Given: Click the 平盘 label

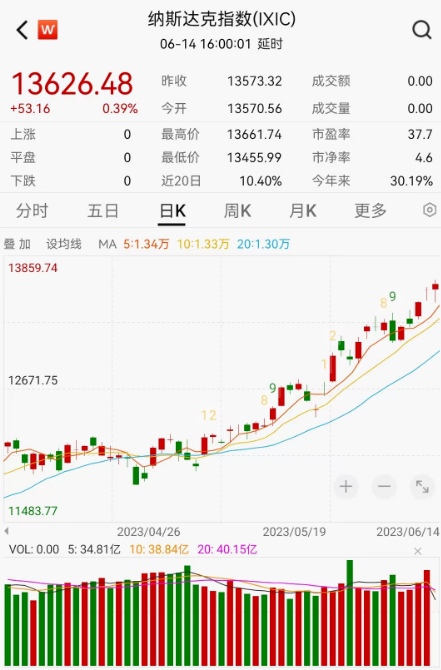Looking at the screenshot, I should 23,158.
